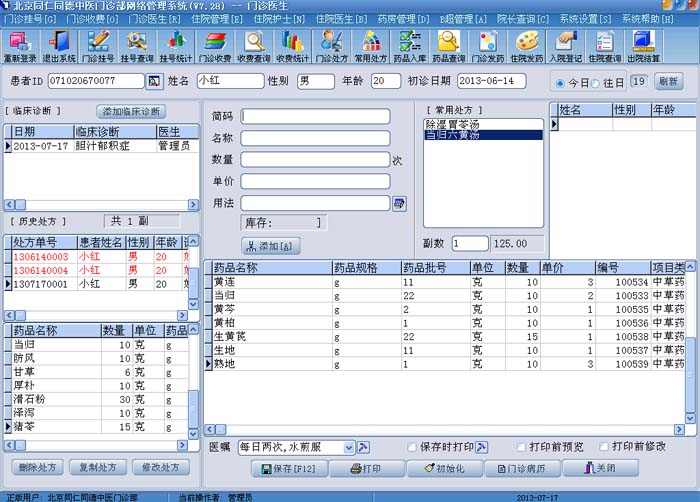Click the 保存[F12] button

[289, 469]
